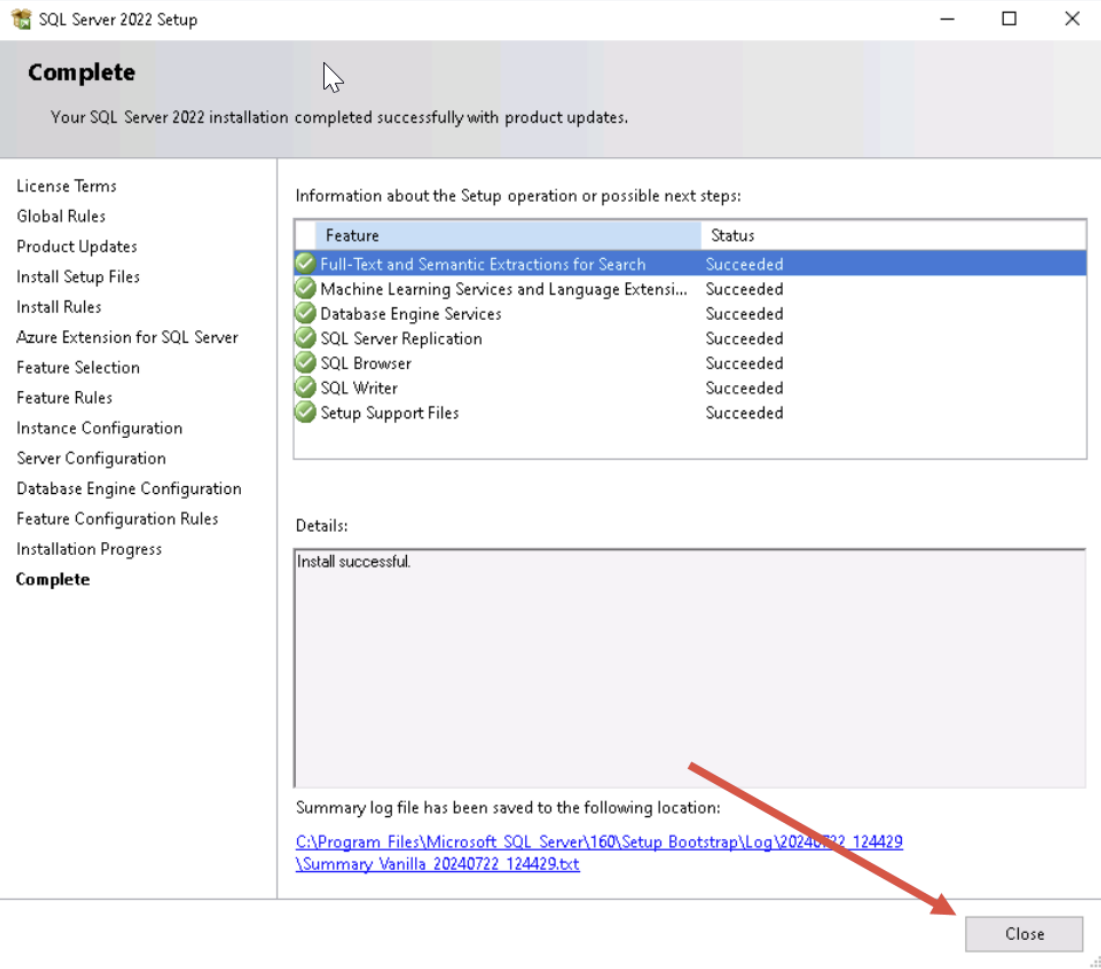Viewport: 1101px width, 969px height.
Task: Click in the Details text box showing Install successful
Action: pyautogui.click(x=690, y=668)
